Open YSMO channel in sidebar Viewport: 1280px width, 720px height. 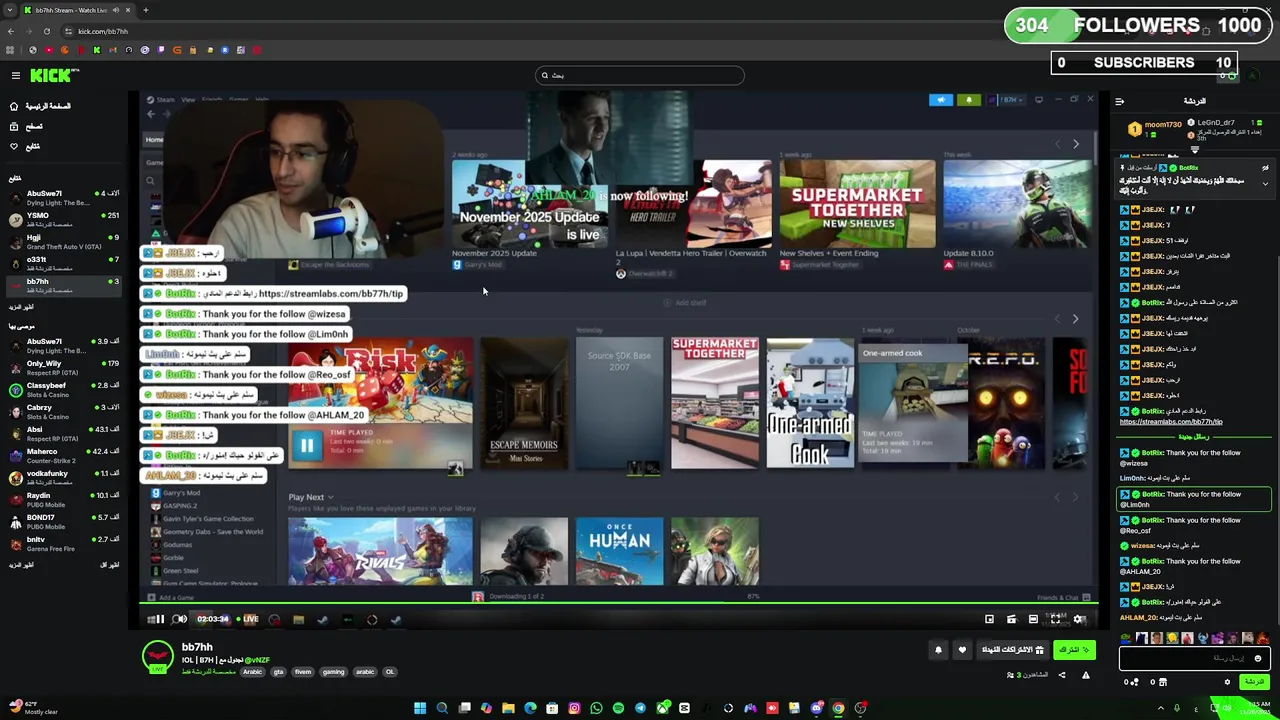click(x=62, y=219)
